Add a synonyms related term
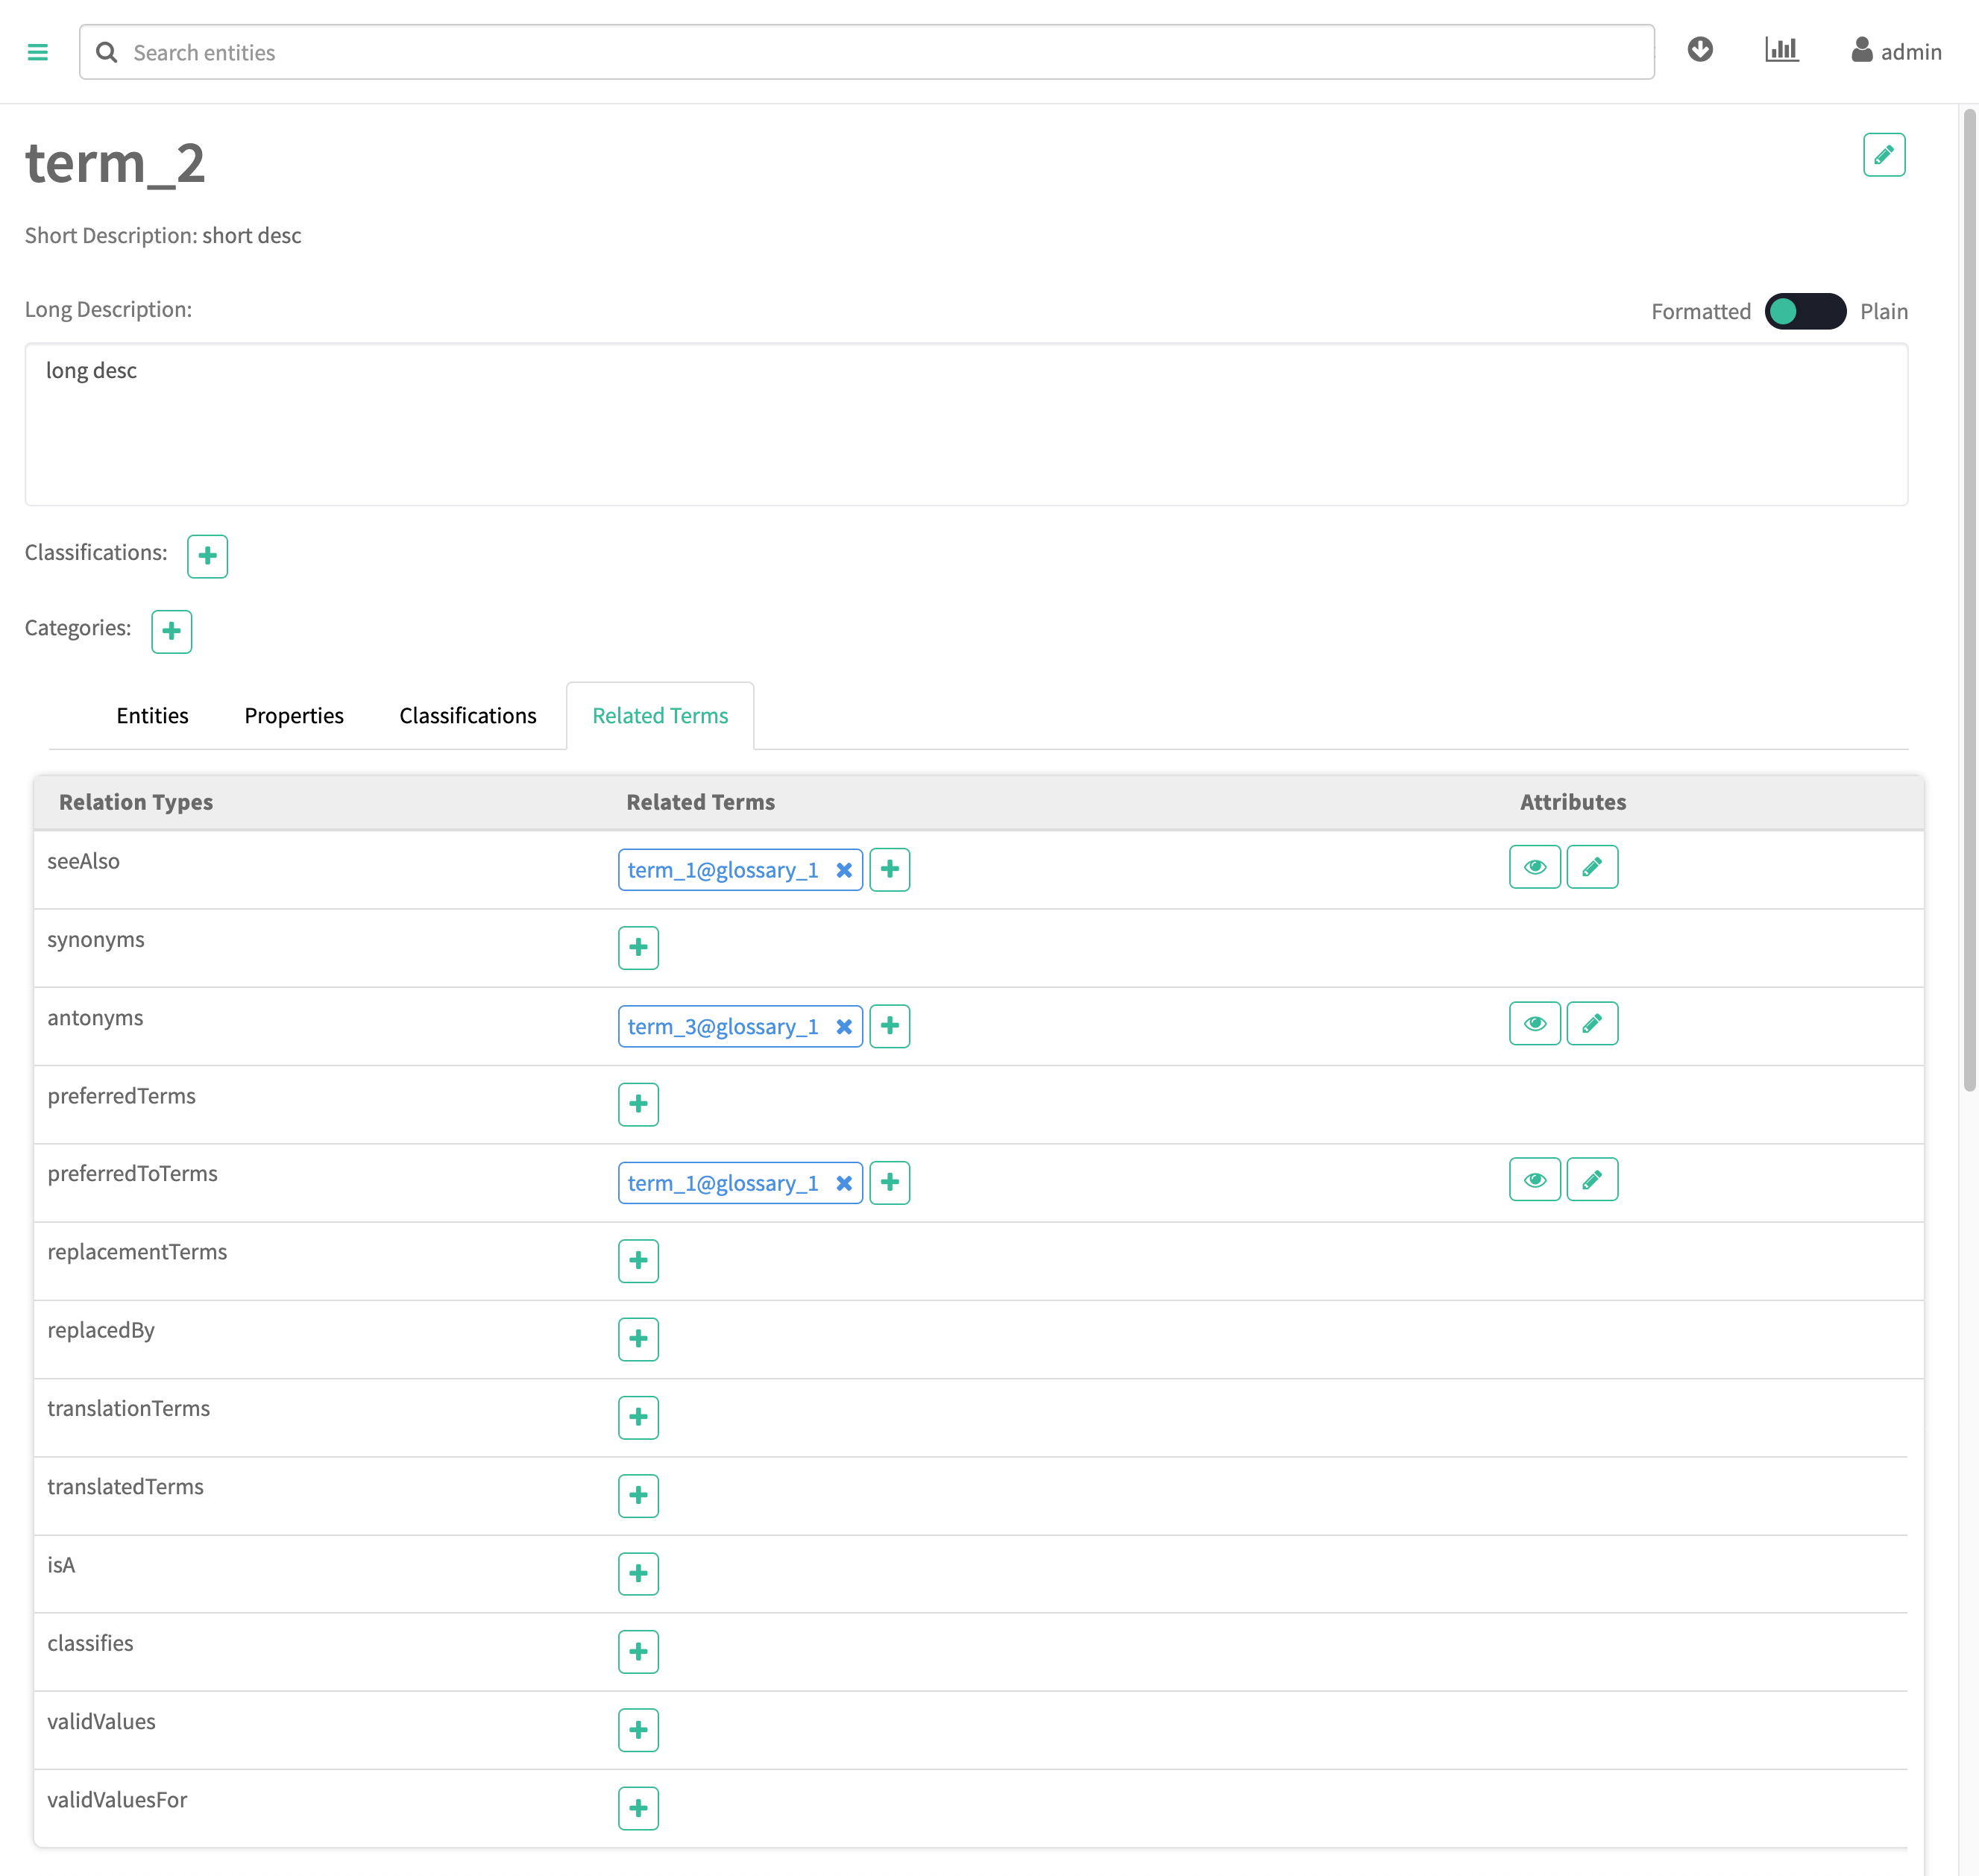Image resolution: width=1979 pixels, height=1876 pixels. click(x=638, y=948)
